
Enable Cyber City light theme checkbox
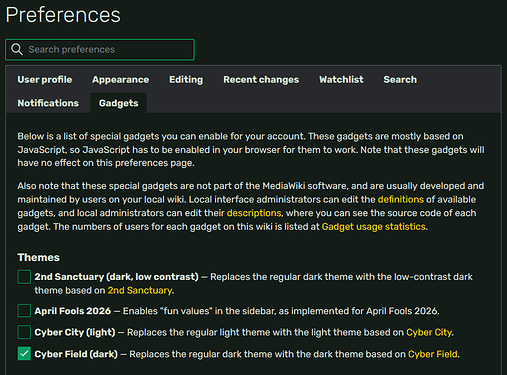click(24, 332)
